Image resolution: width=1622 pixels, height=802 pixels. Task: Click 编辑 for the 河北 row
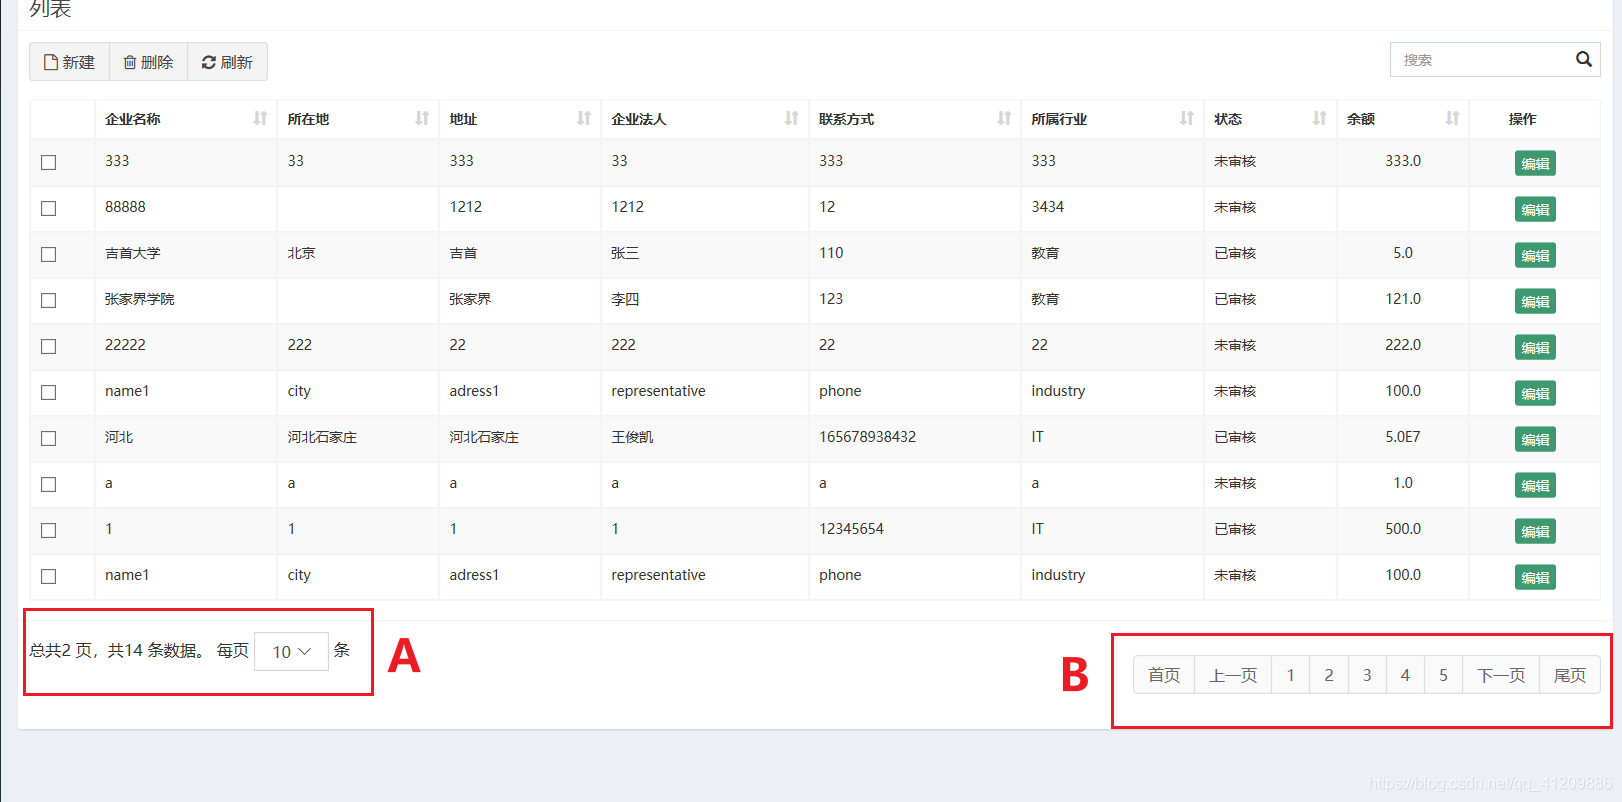click(x=1535, y=439)
